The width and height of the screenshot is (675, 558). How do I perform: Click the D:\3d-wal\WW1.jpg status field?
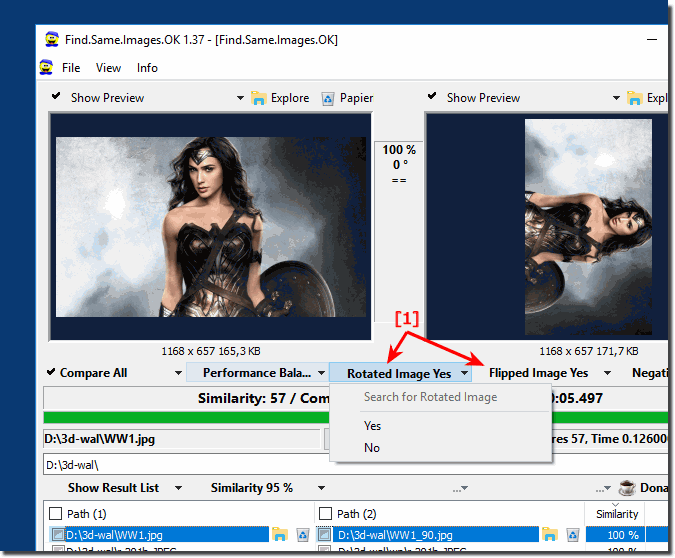click(x=182, y=439)
